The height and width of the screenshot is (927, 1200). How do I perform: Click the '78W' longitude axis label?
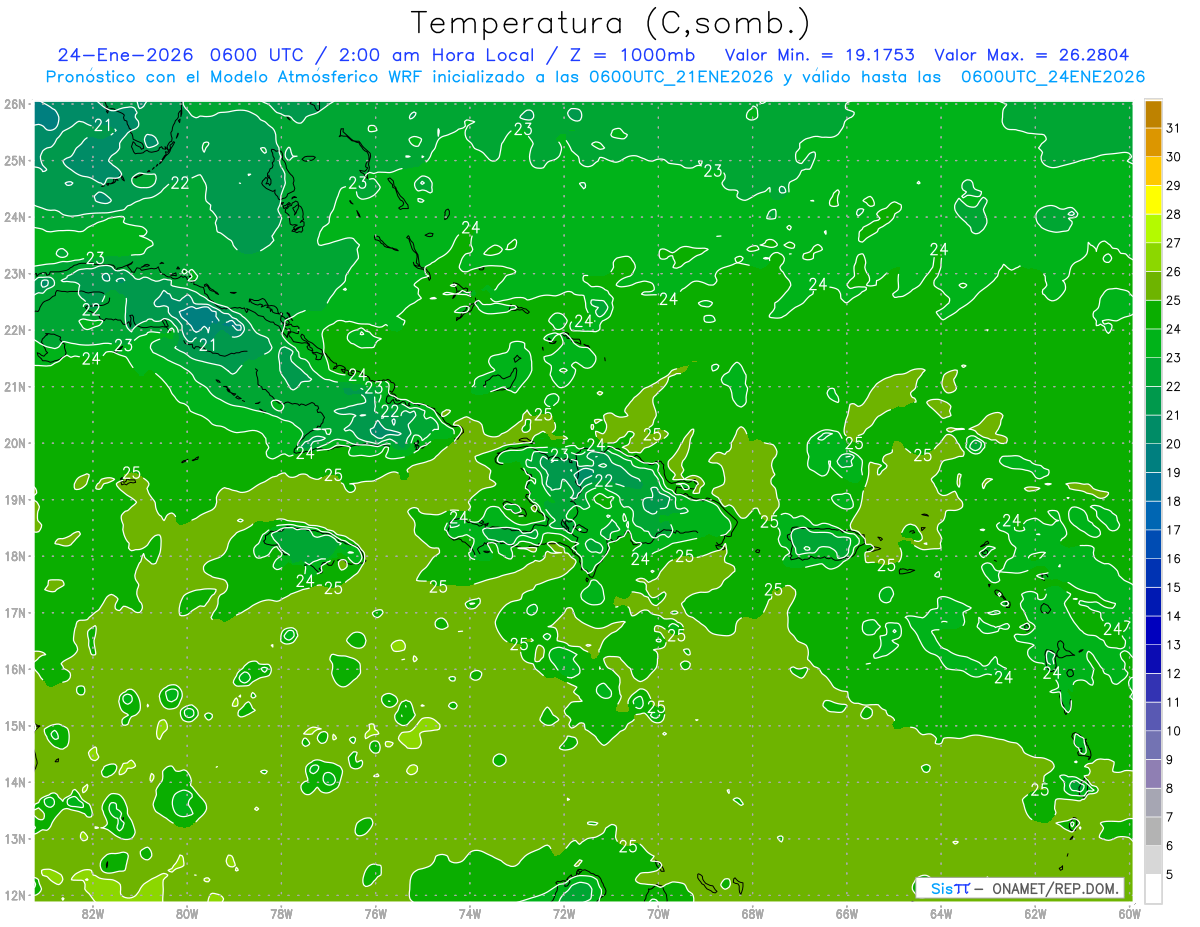[x=281, y=913]
